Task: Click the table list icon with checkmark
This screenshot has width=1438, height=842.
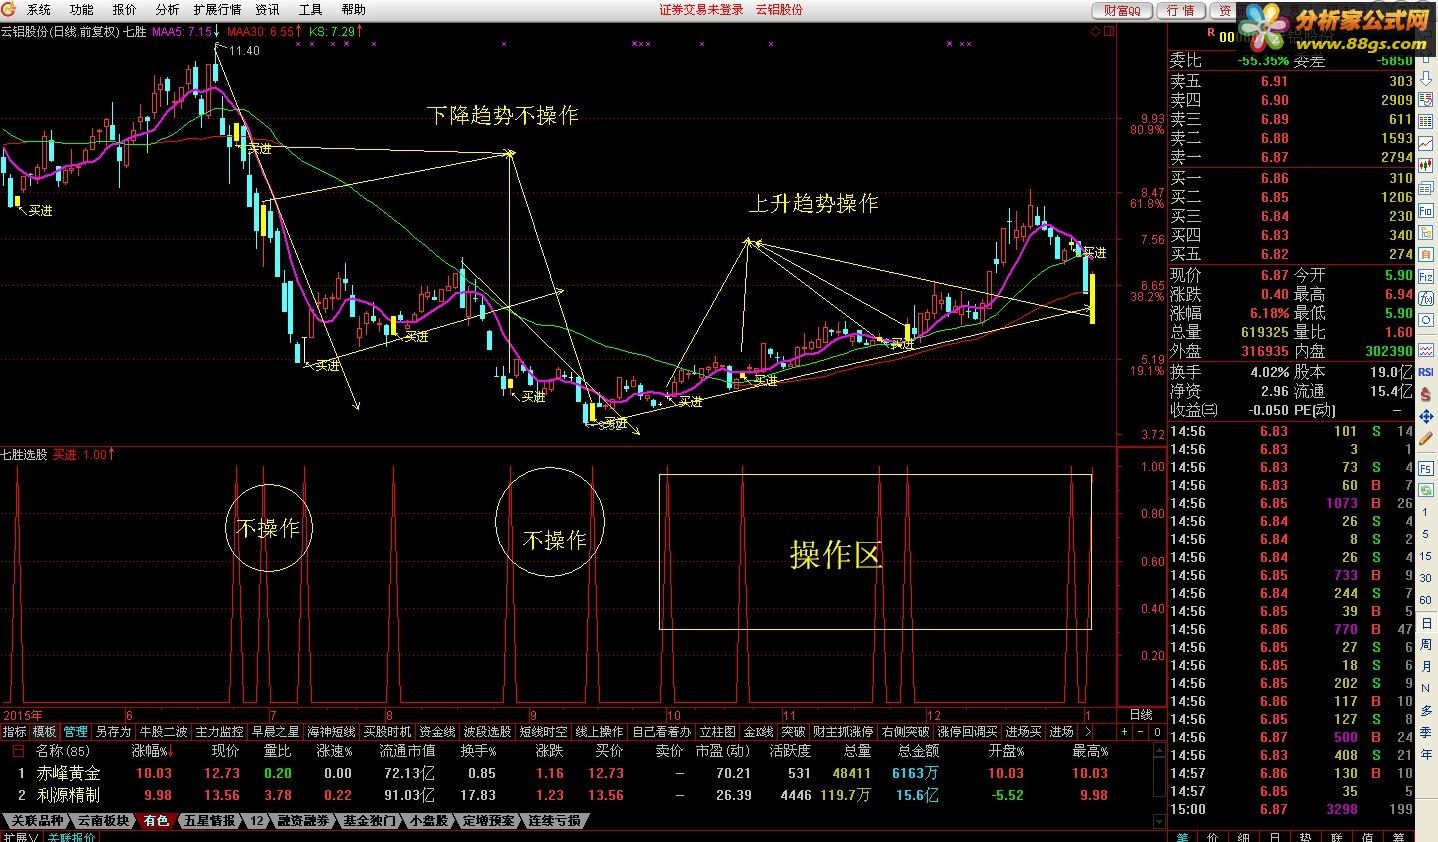Action: 1425,99
